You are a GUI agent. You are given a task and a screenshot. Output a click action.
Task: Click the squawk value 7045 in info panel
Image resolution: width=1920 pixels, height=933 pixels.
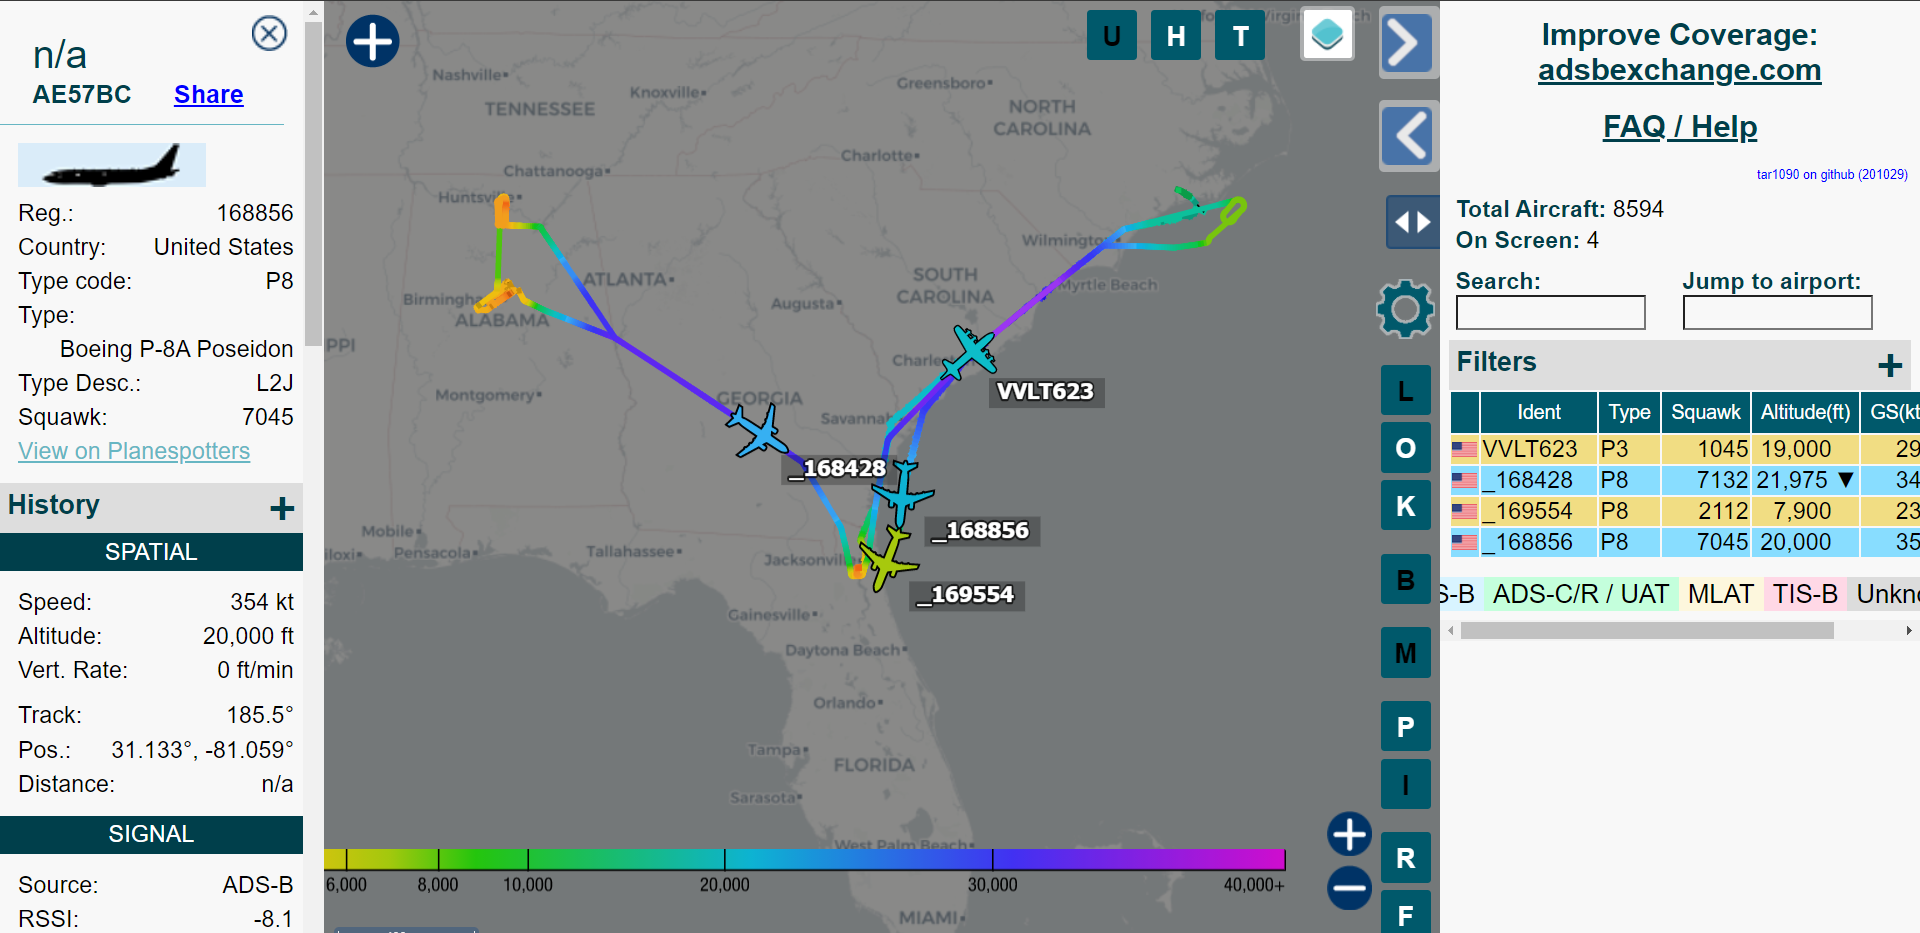point(267,417)
